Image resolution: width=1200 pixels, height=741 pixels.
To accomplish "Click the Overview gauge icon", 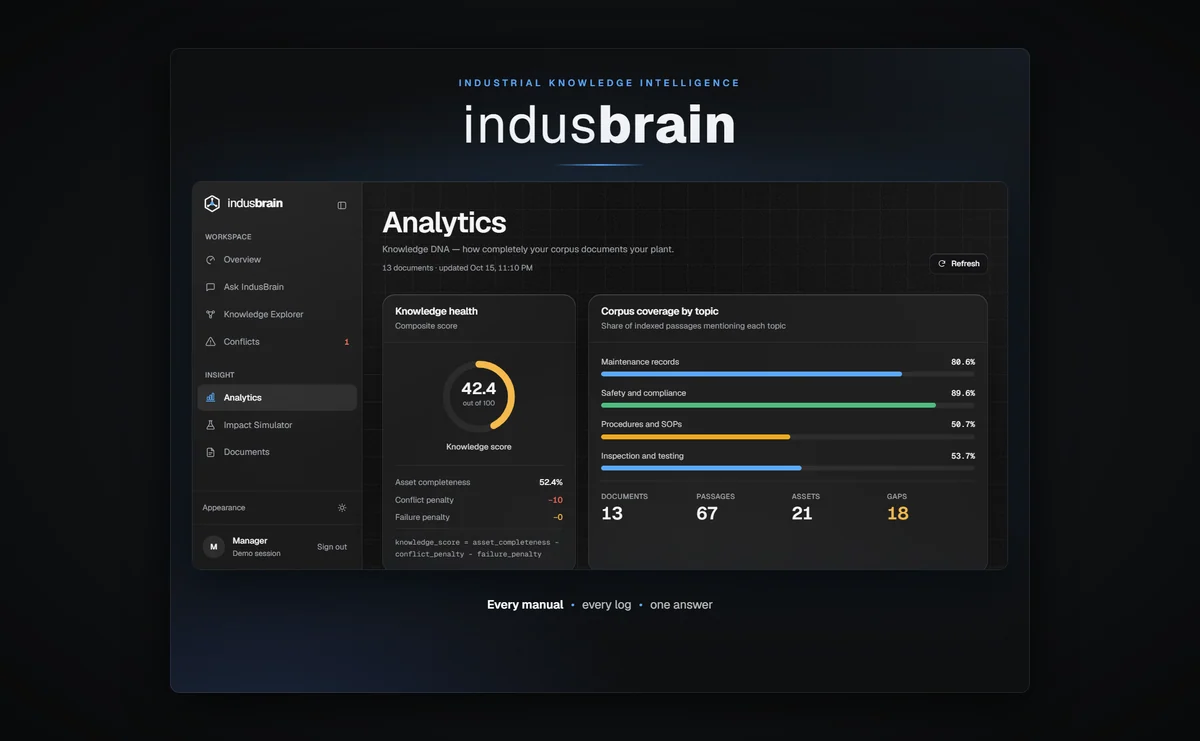I will 210,260.
